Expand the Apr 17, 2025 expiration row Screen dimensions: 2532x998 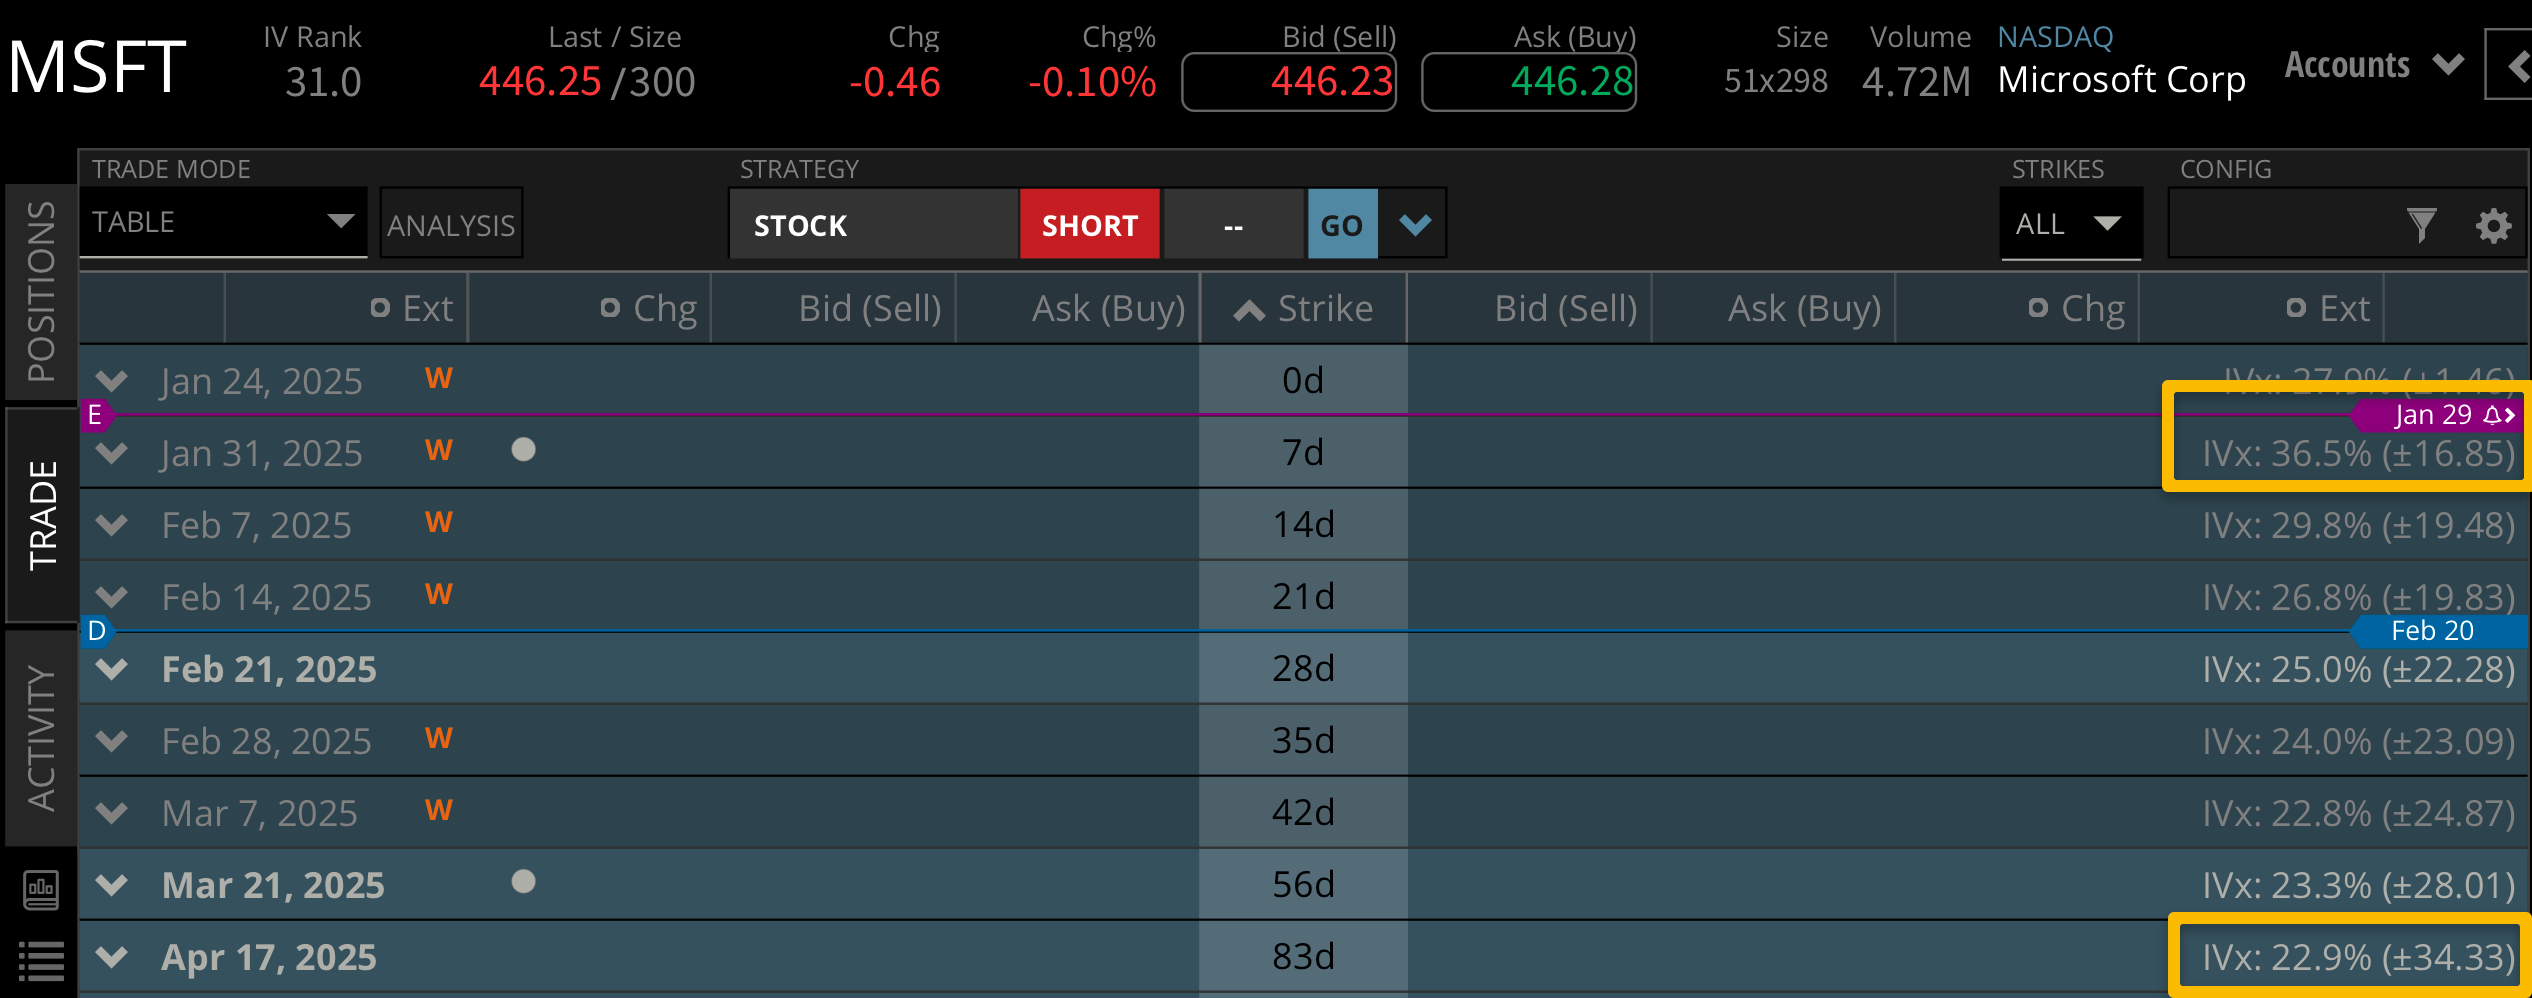coord(110,956)
